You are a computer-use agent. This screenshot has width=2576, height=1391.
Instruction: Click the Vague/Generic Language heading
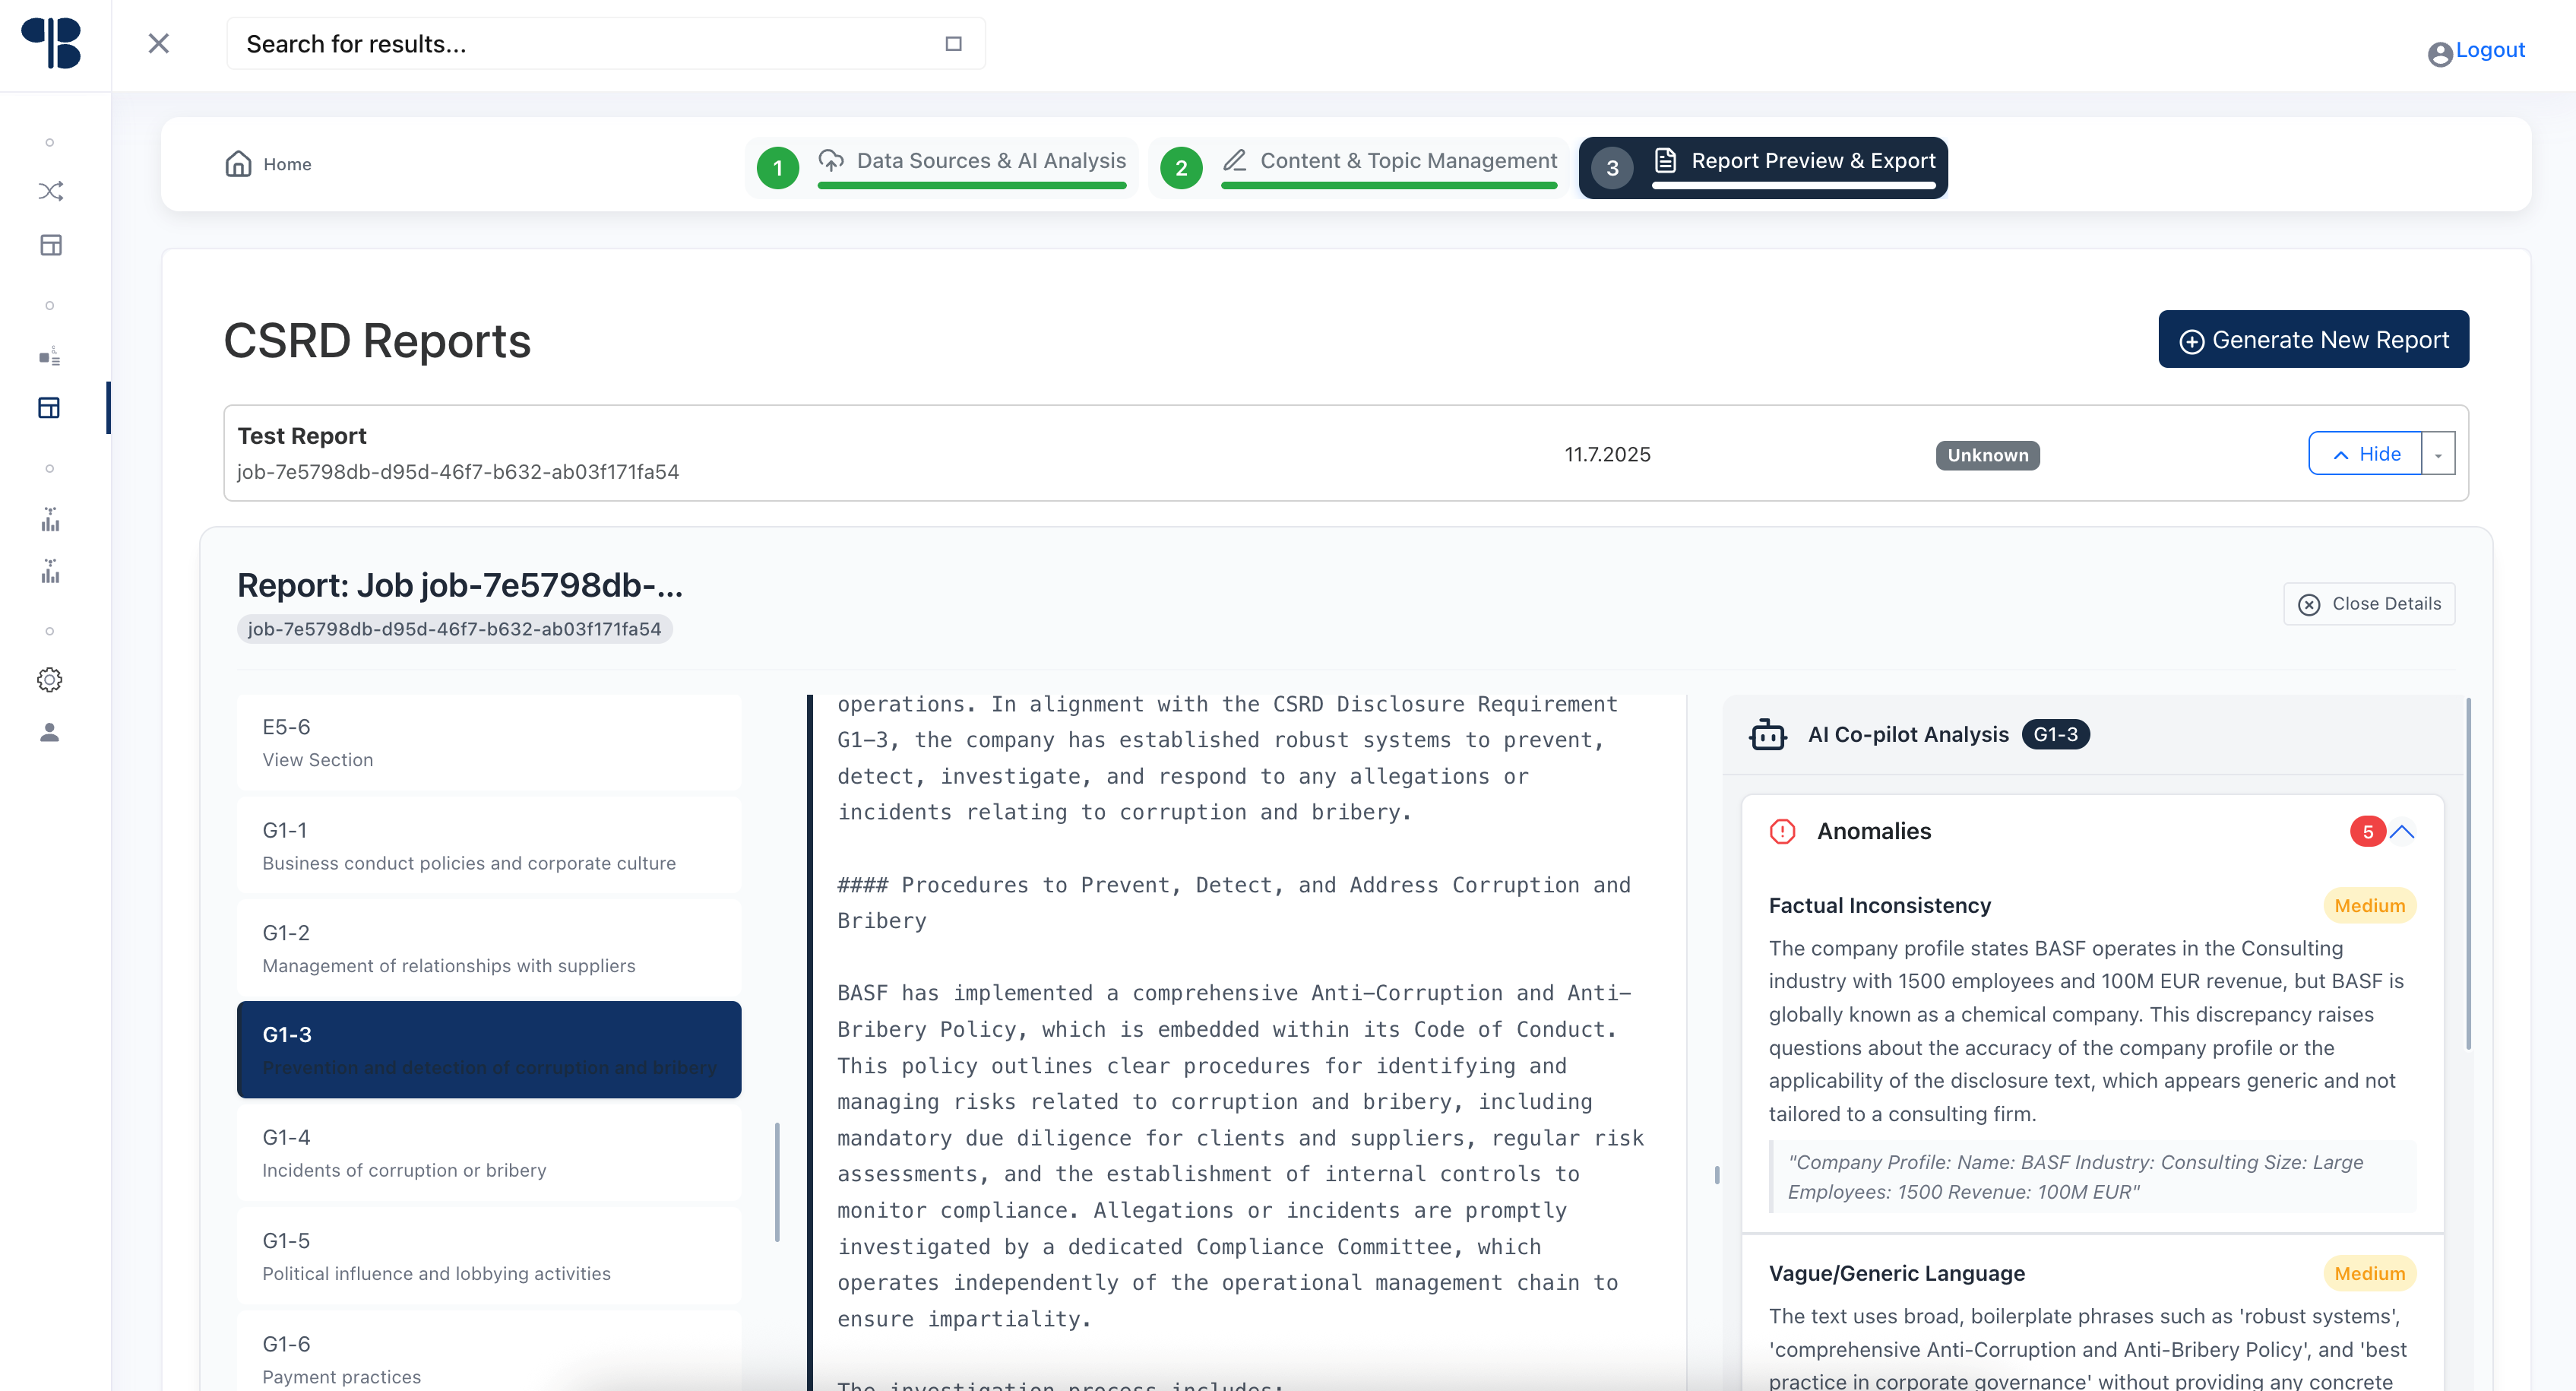(1896, 1273)
